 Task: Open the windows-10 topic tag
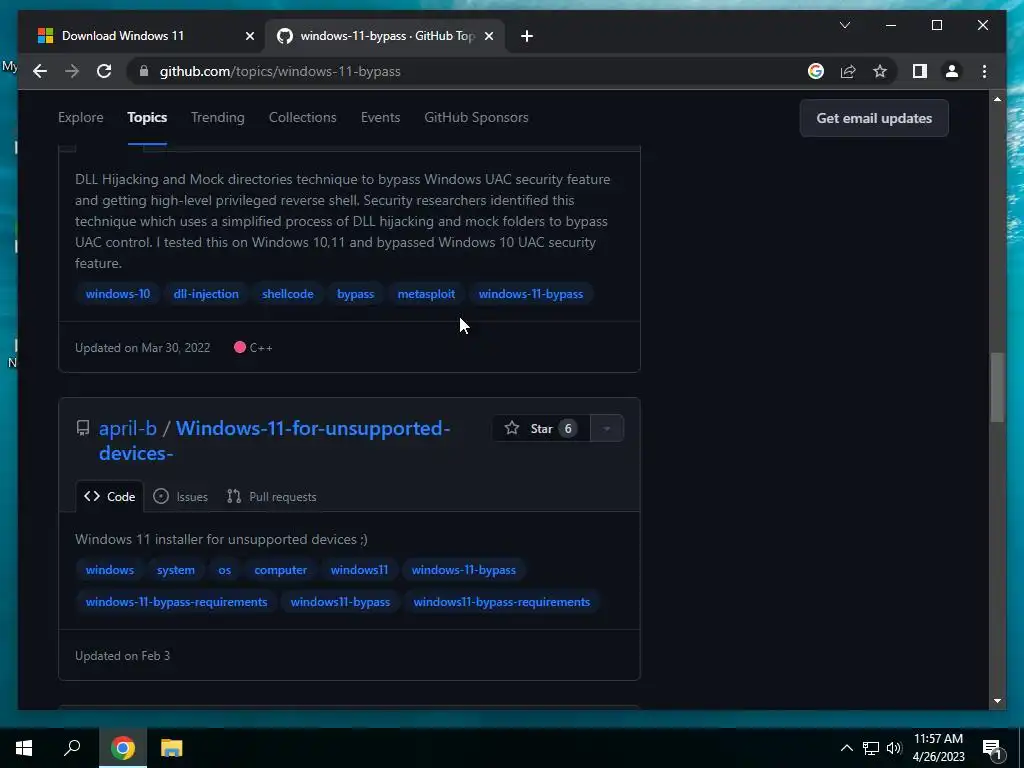(x=118, y=294)
